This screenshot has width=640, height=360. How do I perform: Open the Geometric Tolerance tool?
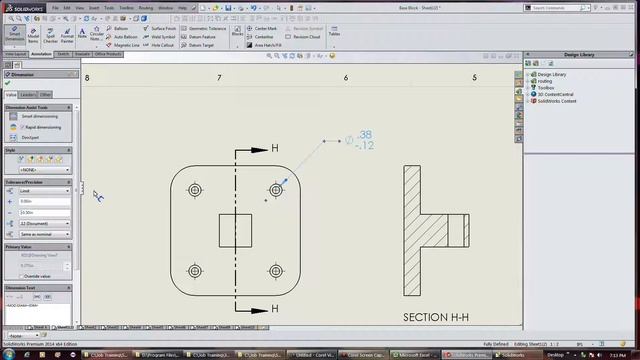click(204, 29)
